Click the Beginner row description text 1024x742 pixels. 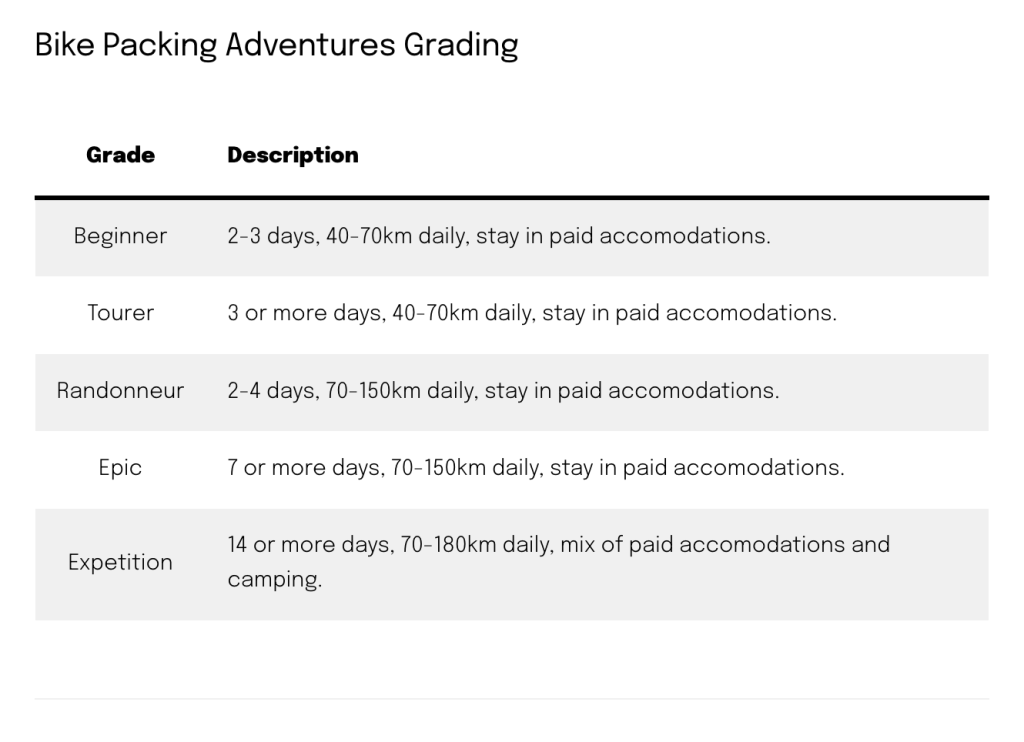[x=498, y=237]
